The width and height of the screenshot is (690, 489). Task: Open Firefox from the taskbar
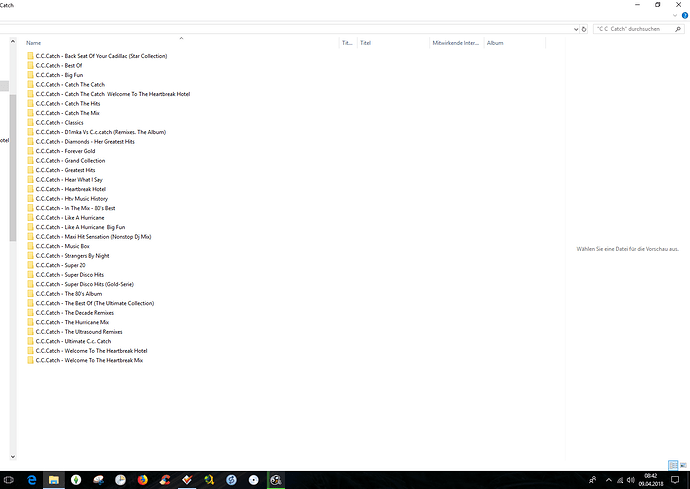coord(143,480)
